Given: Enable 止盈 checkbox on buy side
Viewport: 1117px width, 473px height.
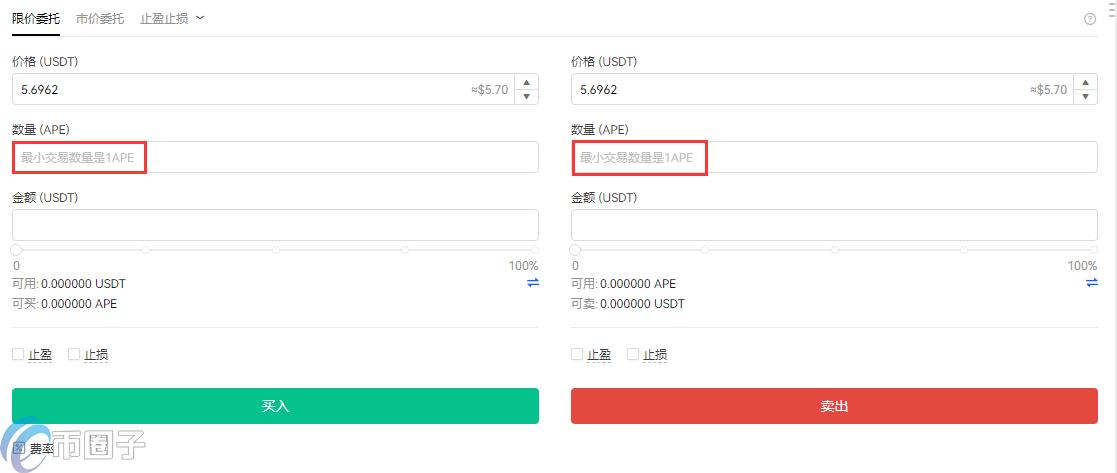Looking at the screenshot, I should pyautogui.click(x=19, y=354).
